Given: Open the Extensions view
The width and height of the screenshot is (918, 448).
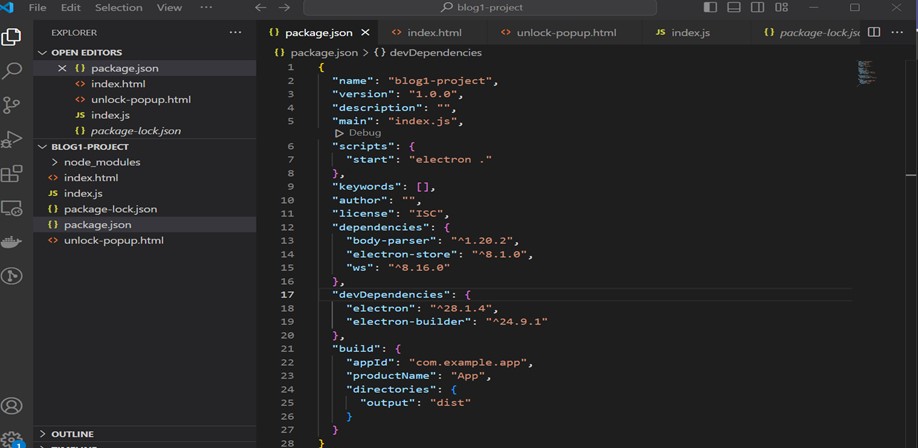Looking at the screenshot, I should tap(12, 174).
